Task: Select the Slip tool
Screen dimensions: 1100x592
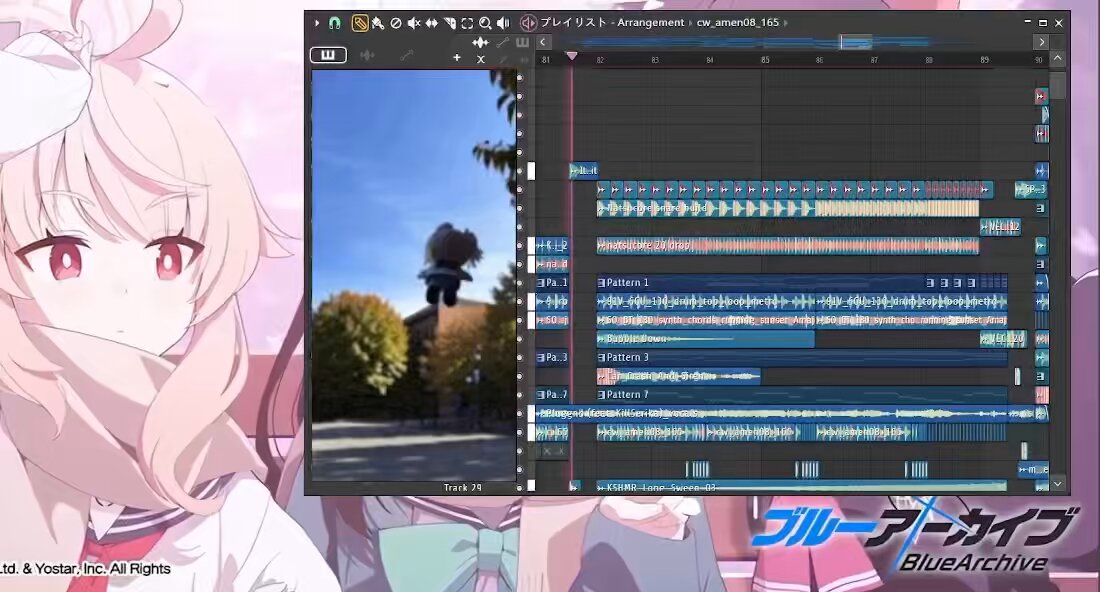Action: (431, 23)
